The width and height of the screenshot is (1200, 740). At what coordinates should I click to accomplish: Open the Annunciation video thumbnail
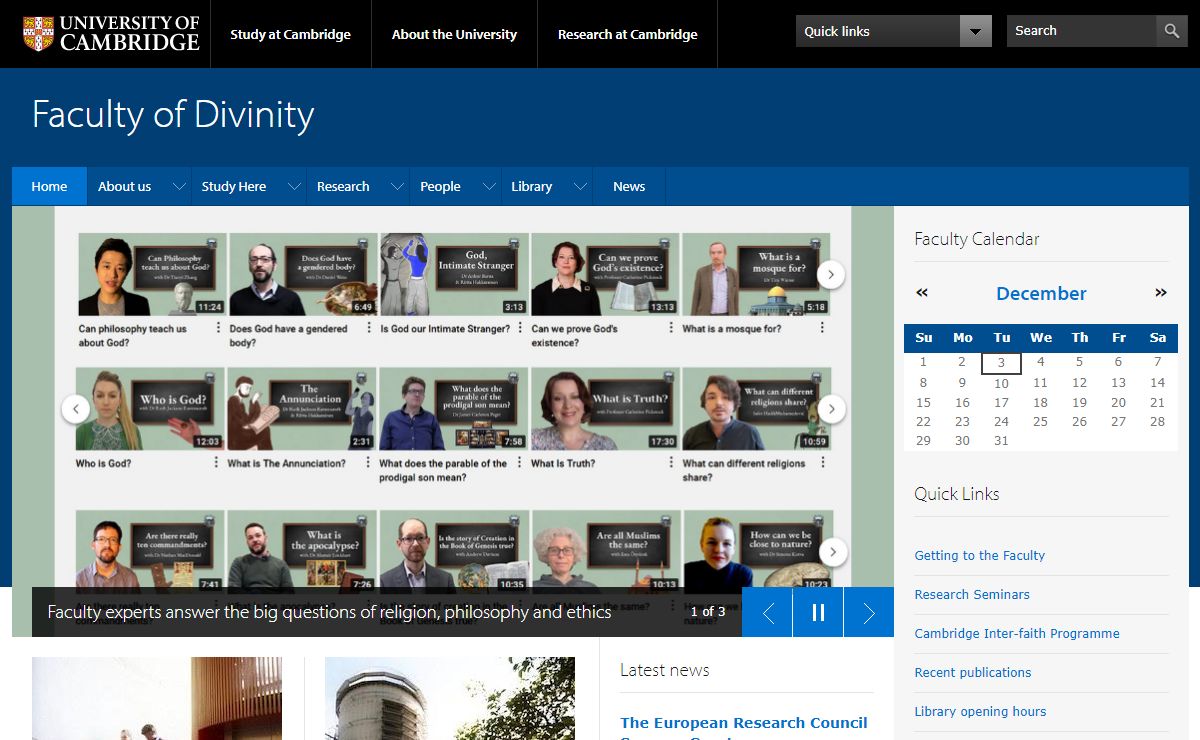[x=301, y=409]
